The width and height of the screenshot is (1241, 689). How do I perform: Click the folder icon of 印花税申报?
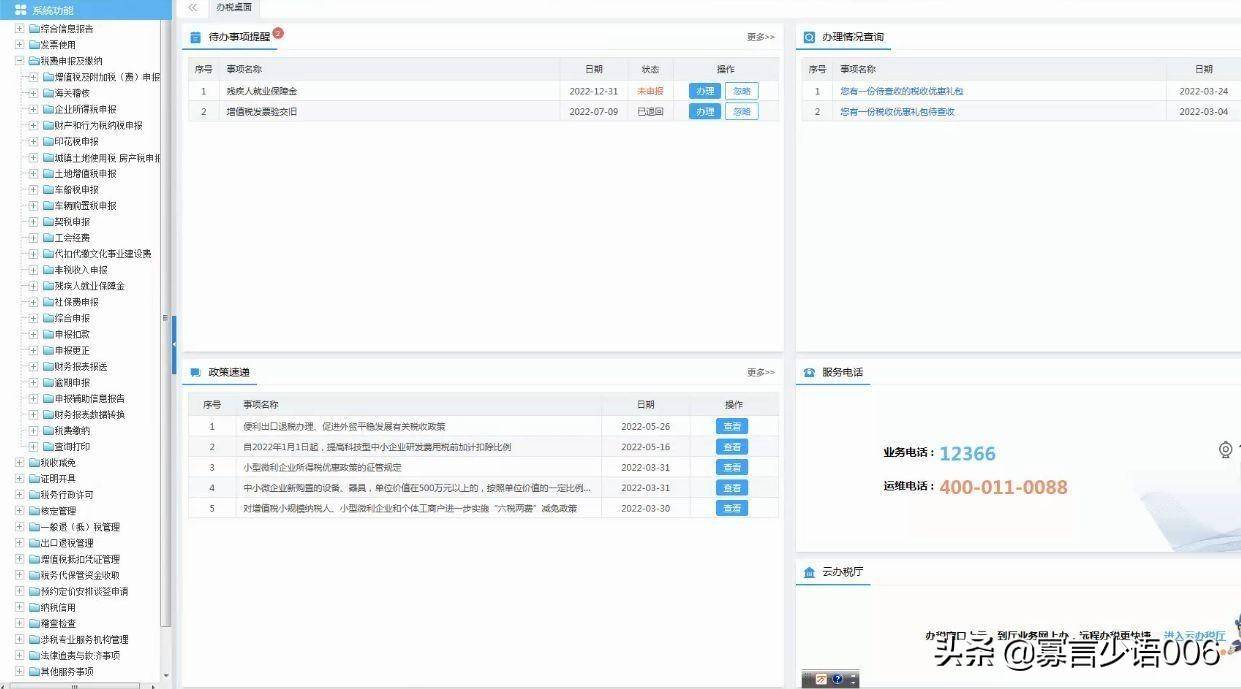tap(48, 141)
